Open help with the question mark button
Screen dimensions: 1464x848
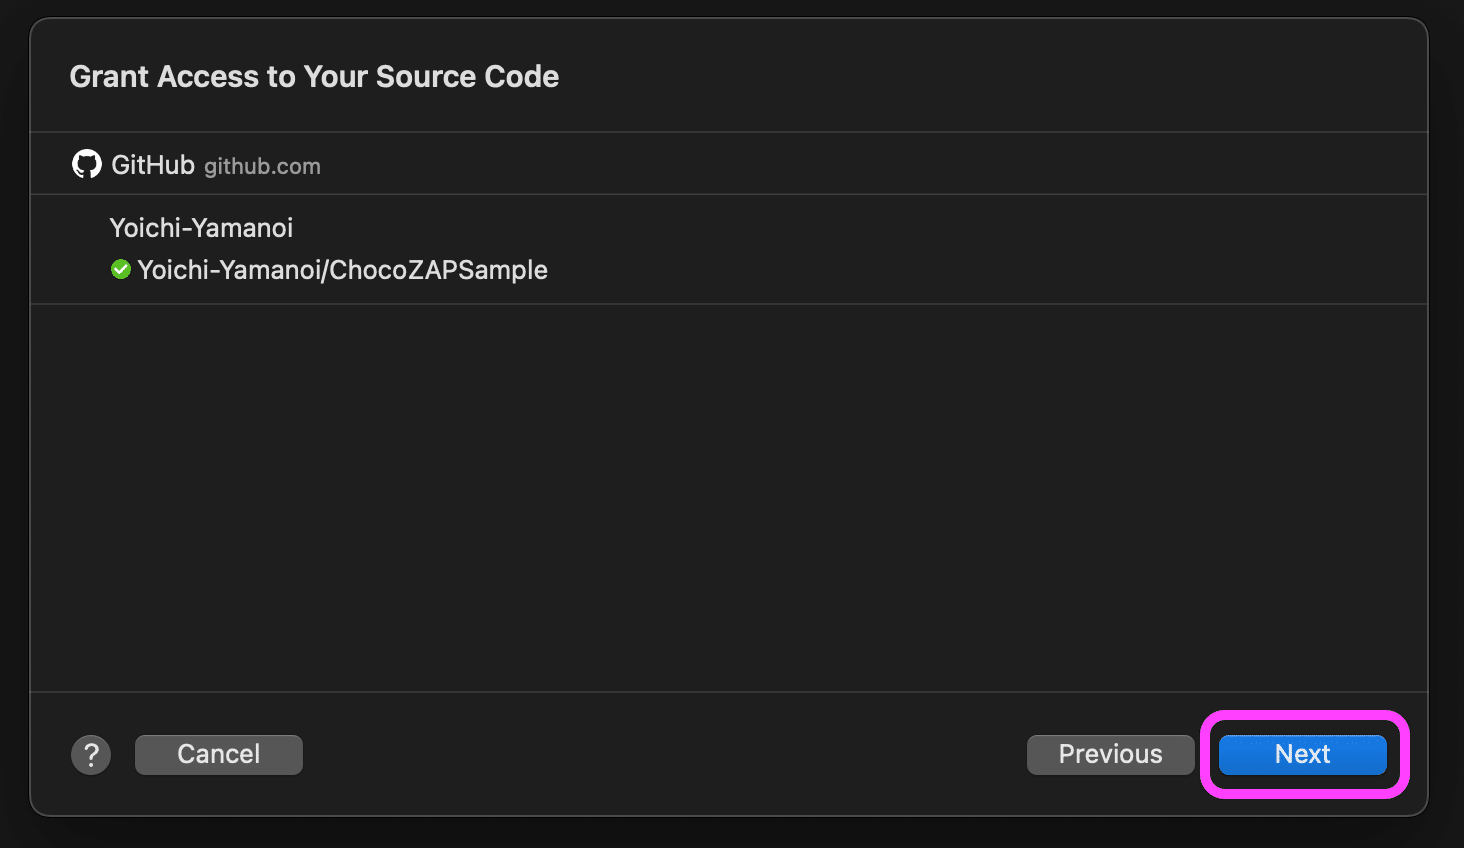pyautogui.click(x=91, y=755)
